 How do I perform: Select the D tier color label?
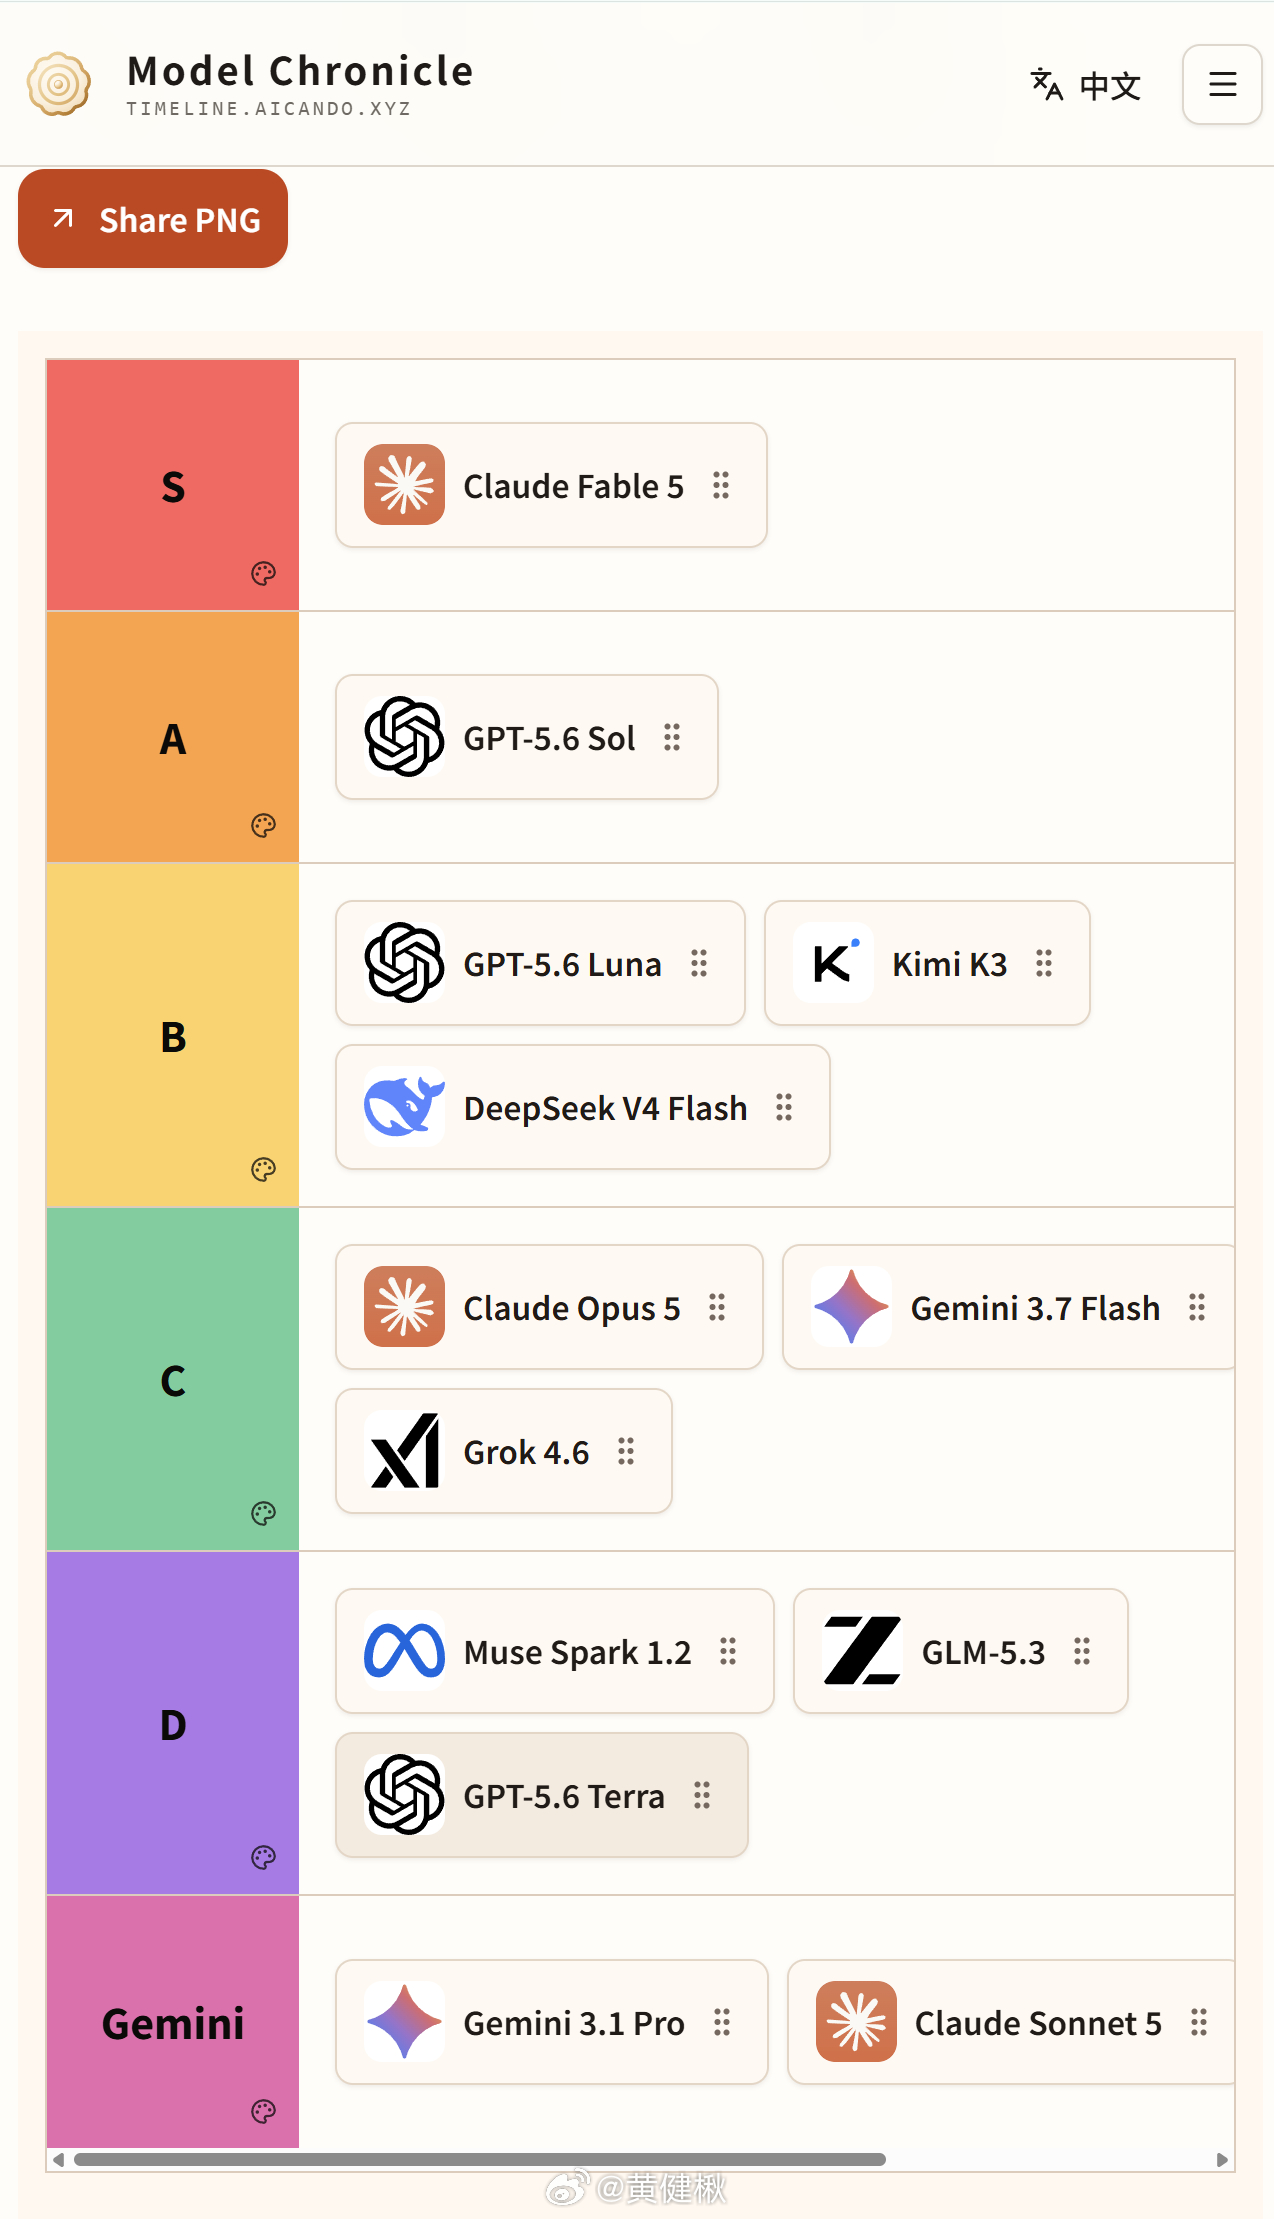click(173, 1723)
